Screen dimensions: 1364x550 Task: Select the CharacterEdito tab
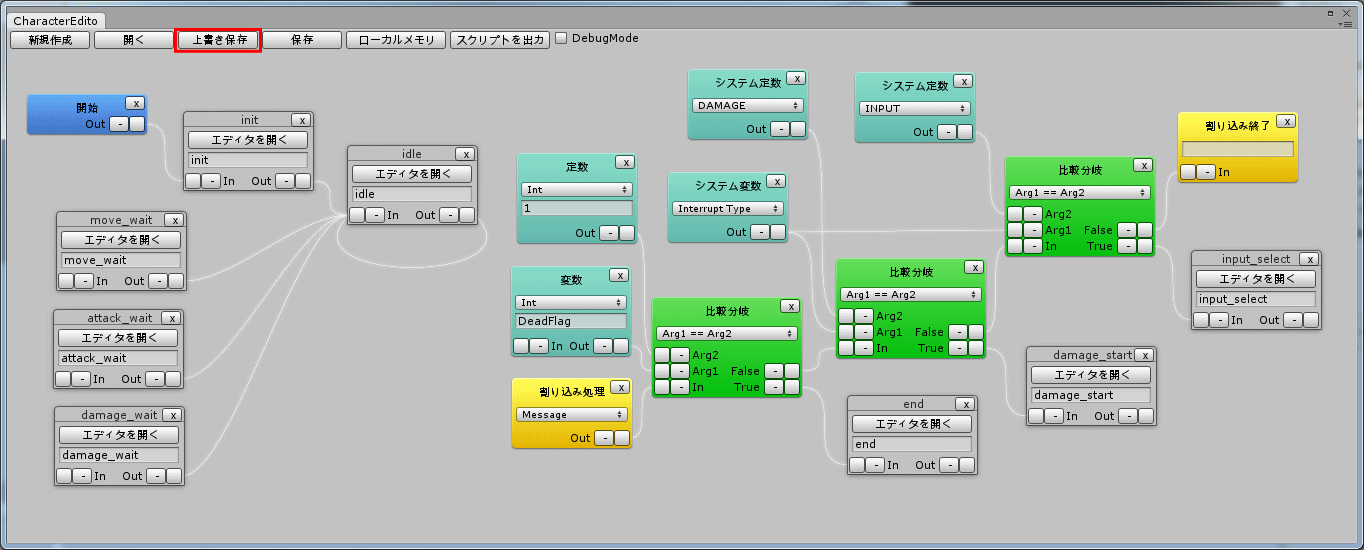55,20
